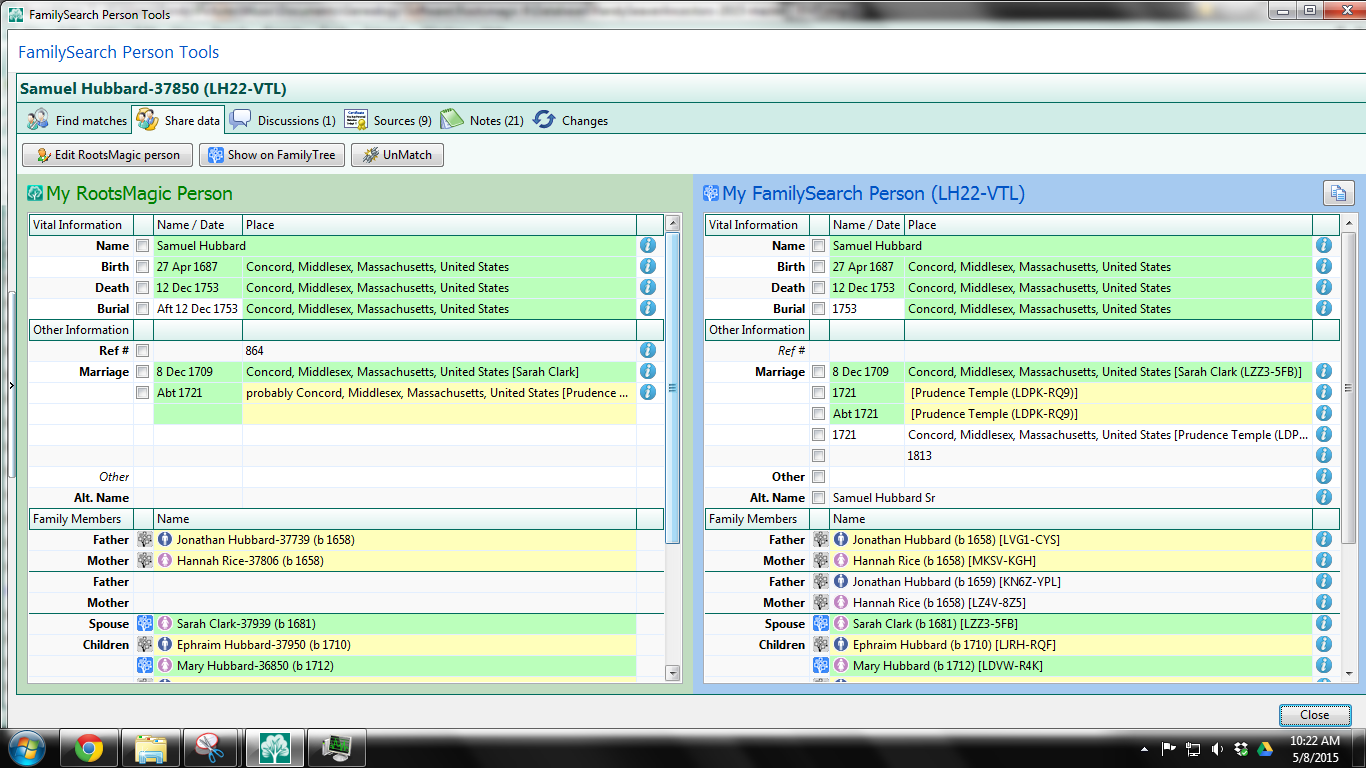Click the RootsMagic burial date Aft 12 Dec 1753
Image resolution: width=1366 pixels, height=768 pixels.
tap(197, 309)
